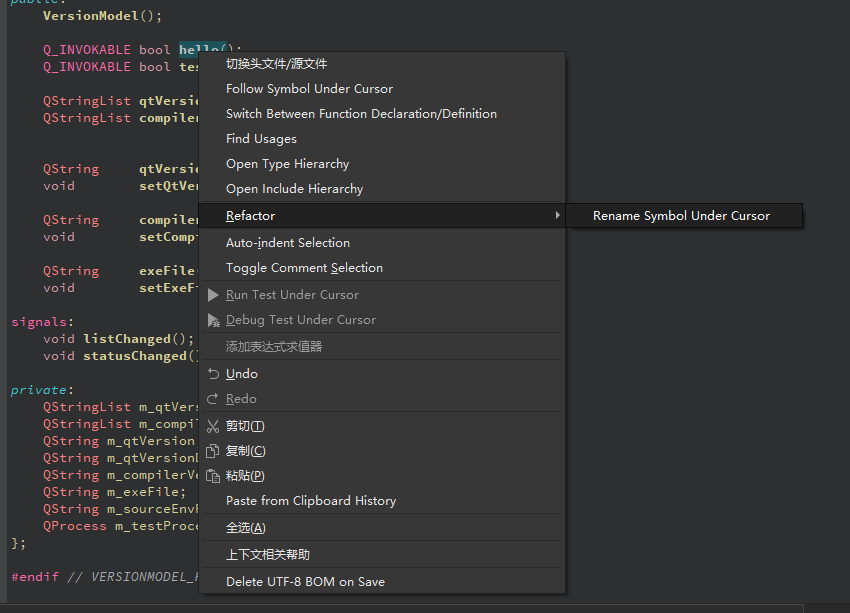Choose Delete UTF-8 BOM on Save
Viewport: 850px width, 613px height.
[382, 582]
